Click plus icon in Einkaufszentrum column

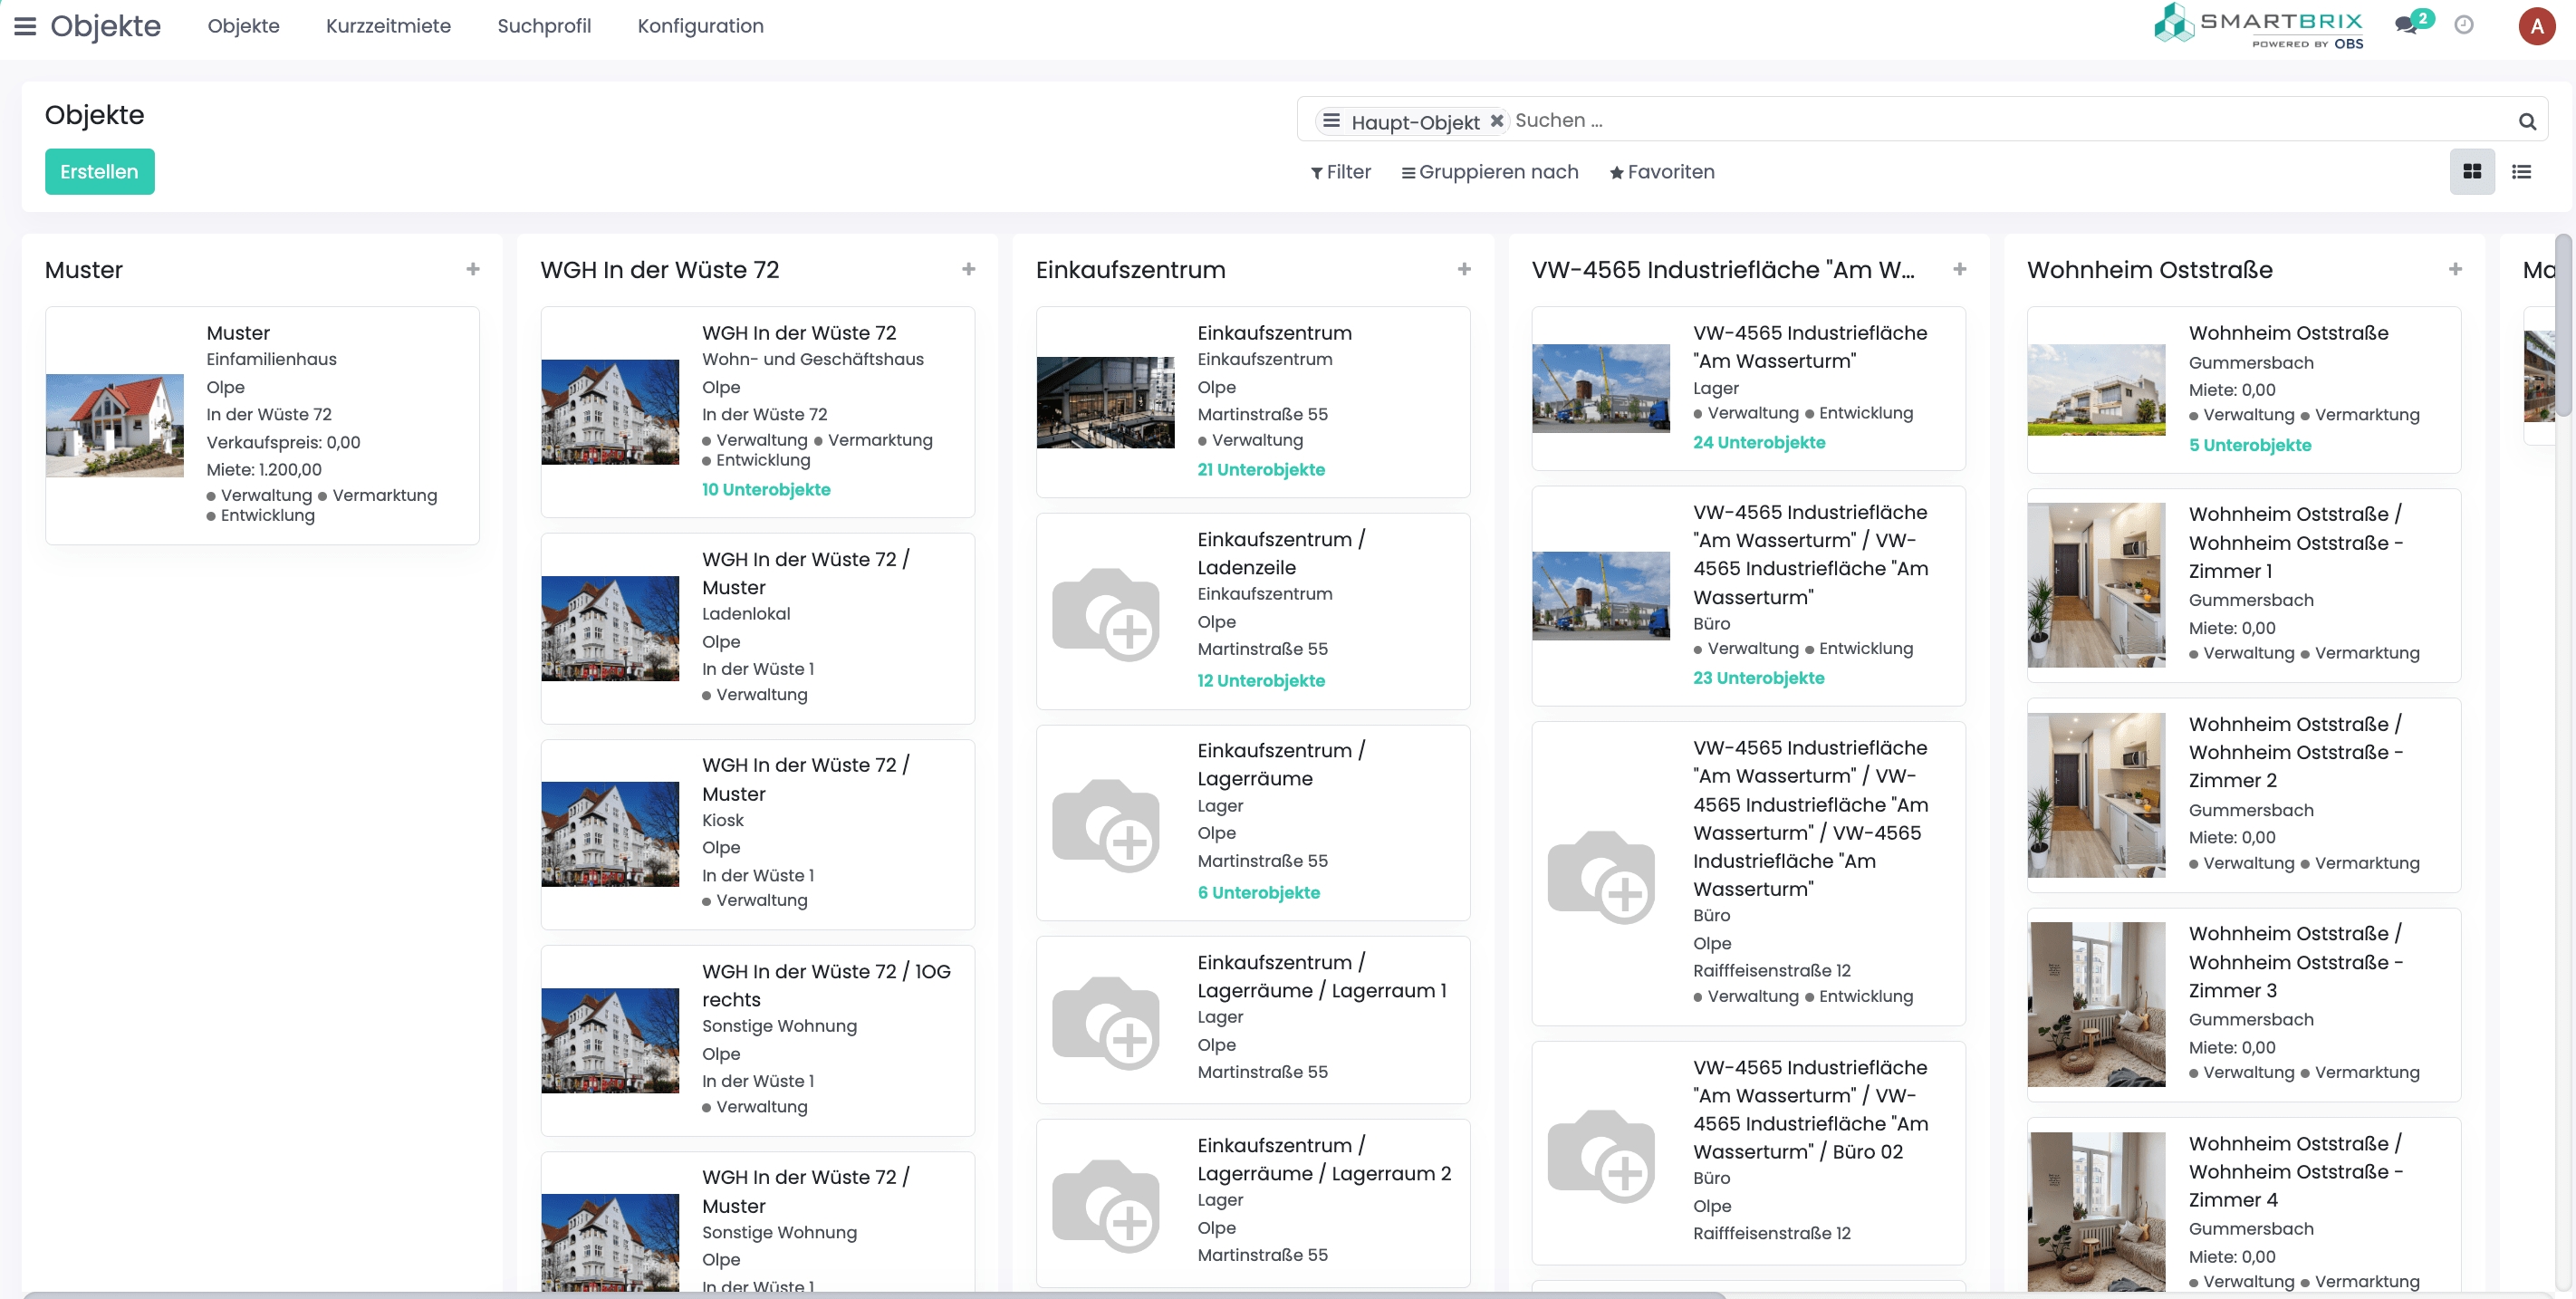point(1464,269)
